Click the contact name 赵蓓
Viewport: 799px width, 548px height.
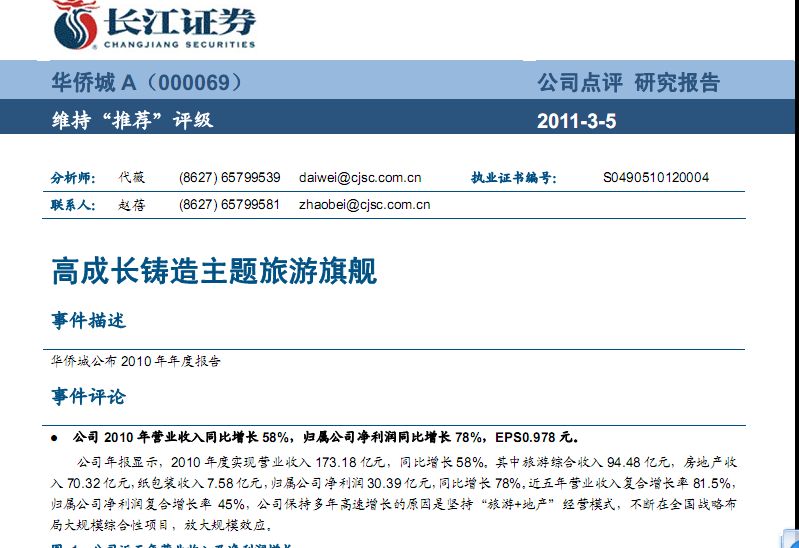tap(131, 205)
